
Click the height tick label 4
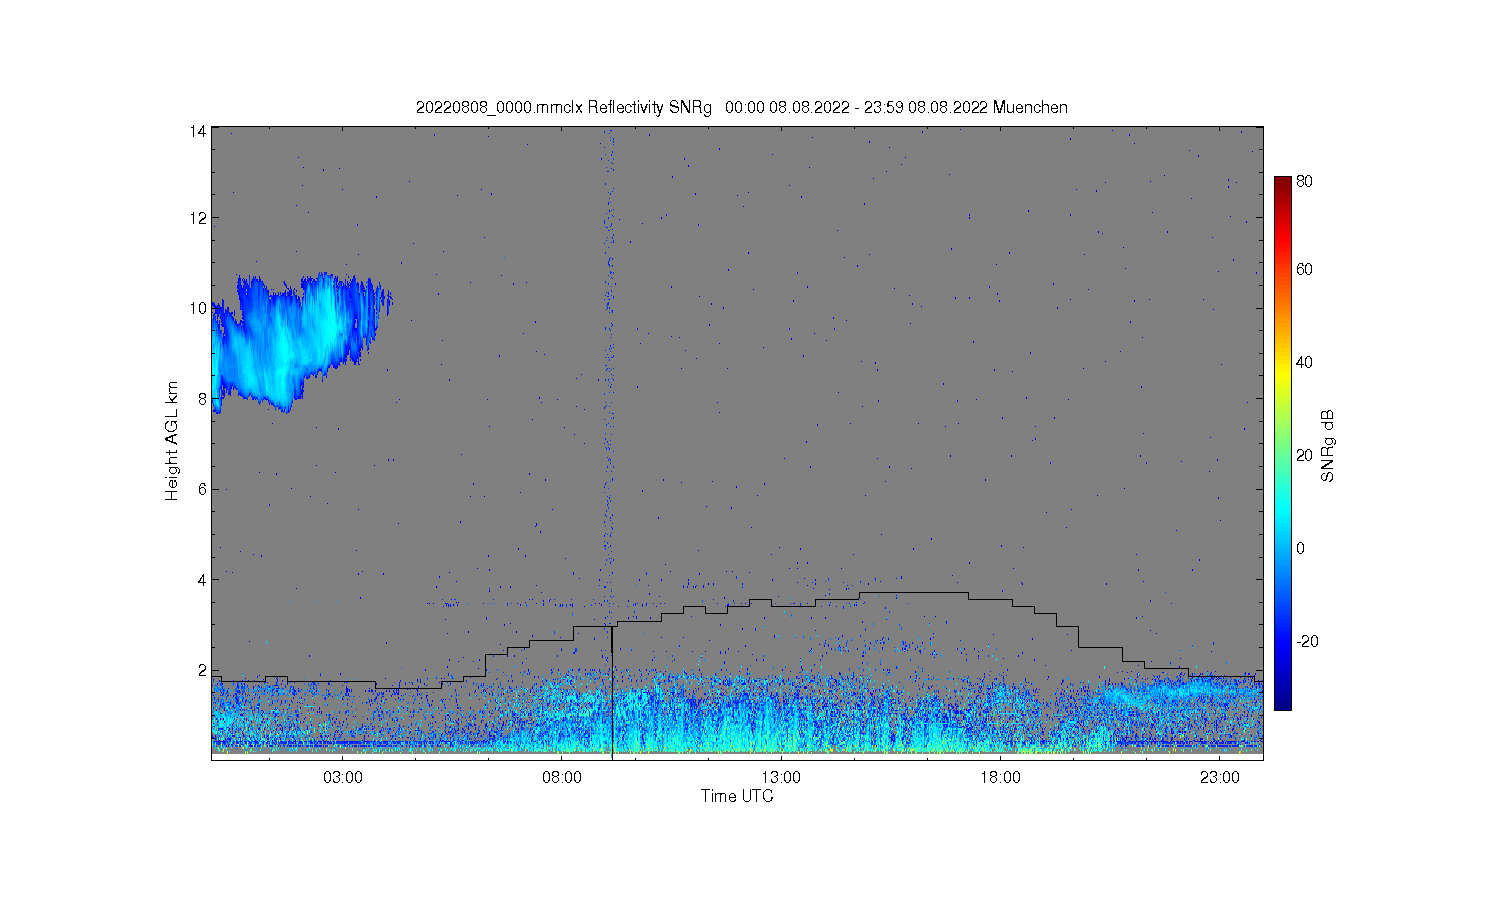pyautogui.click(x=203, y=580)
